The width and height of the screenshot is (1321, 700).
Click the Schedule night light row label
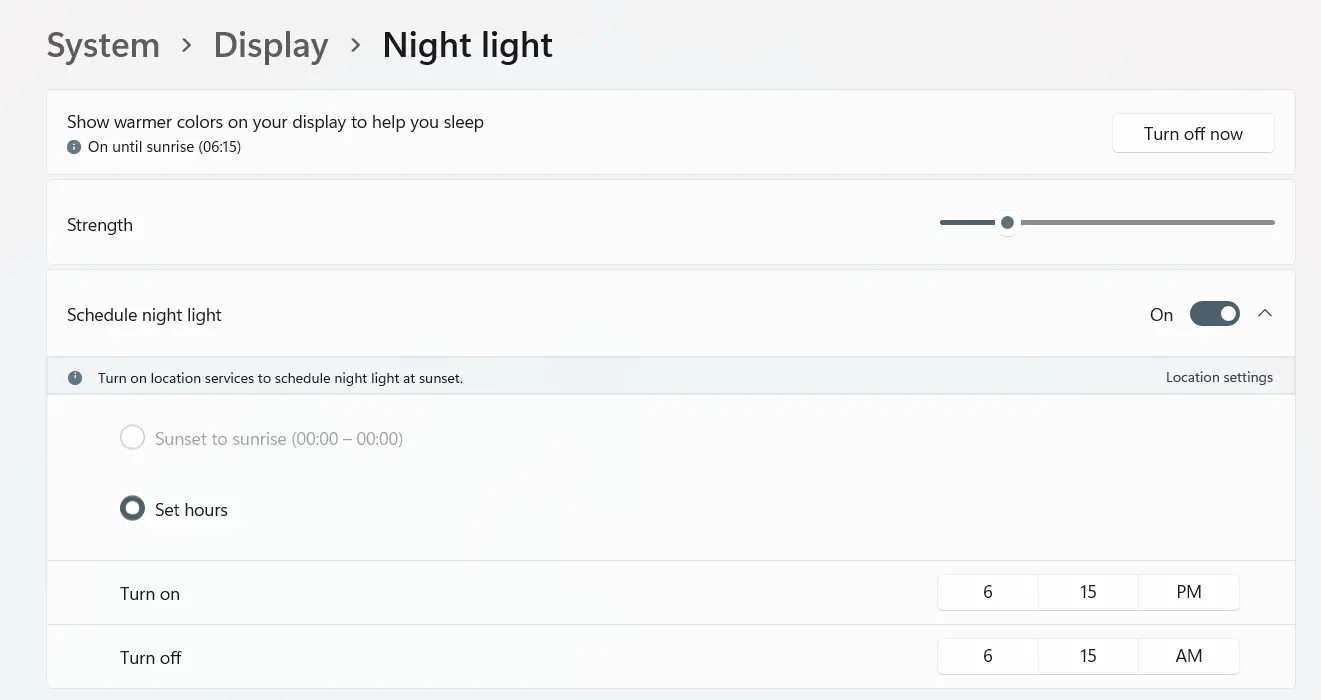[x=144, y=315]
